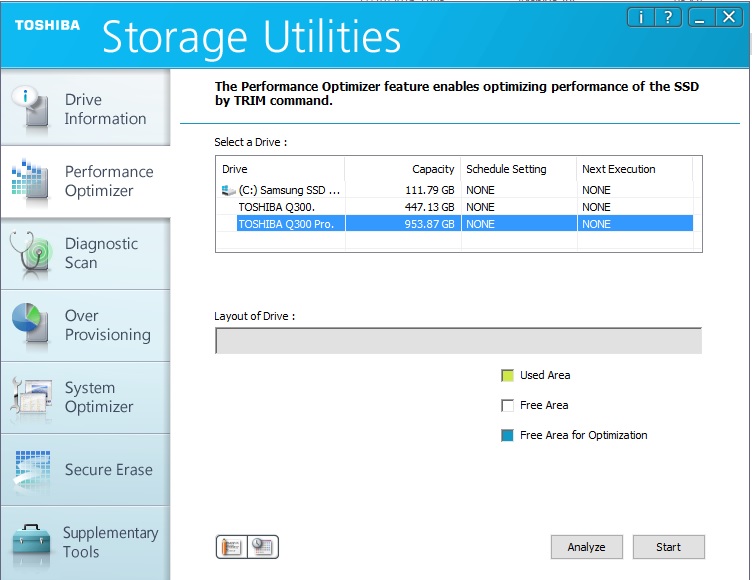Select the TOSHIBA Q300 Pro. drive row
Viewport: 752px width, 580px height.
tap(456, 224)
